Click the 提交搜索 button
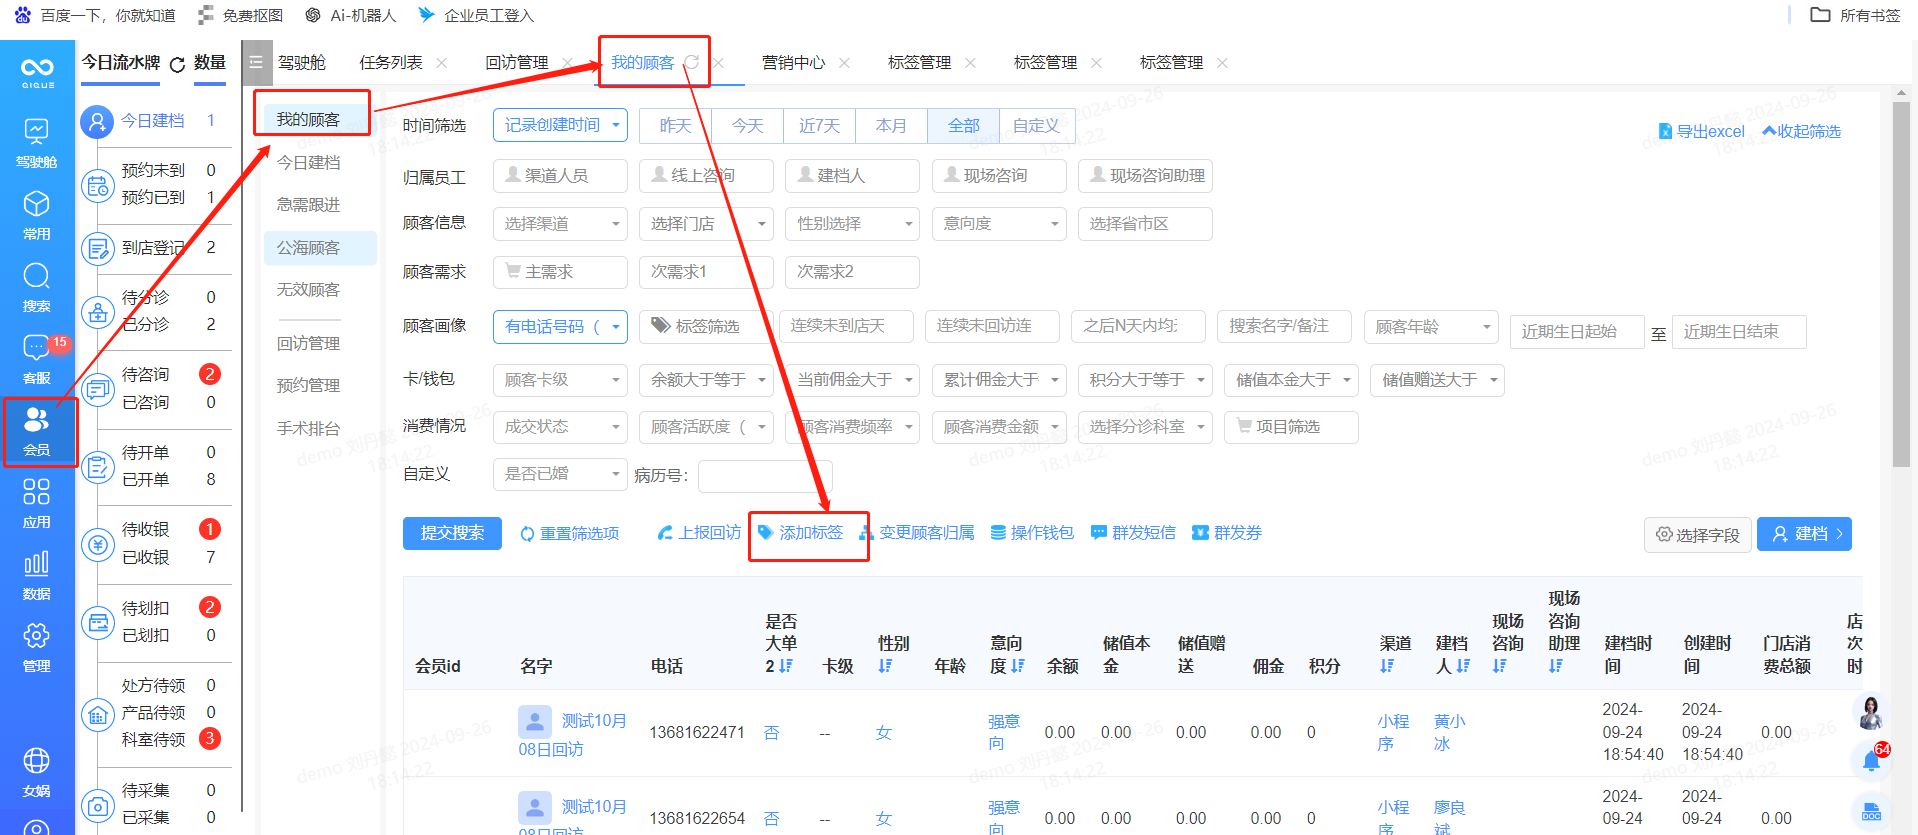The height and width of the screenshot is (835, 1918). pos(452,533)
